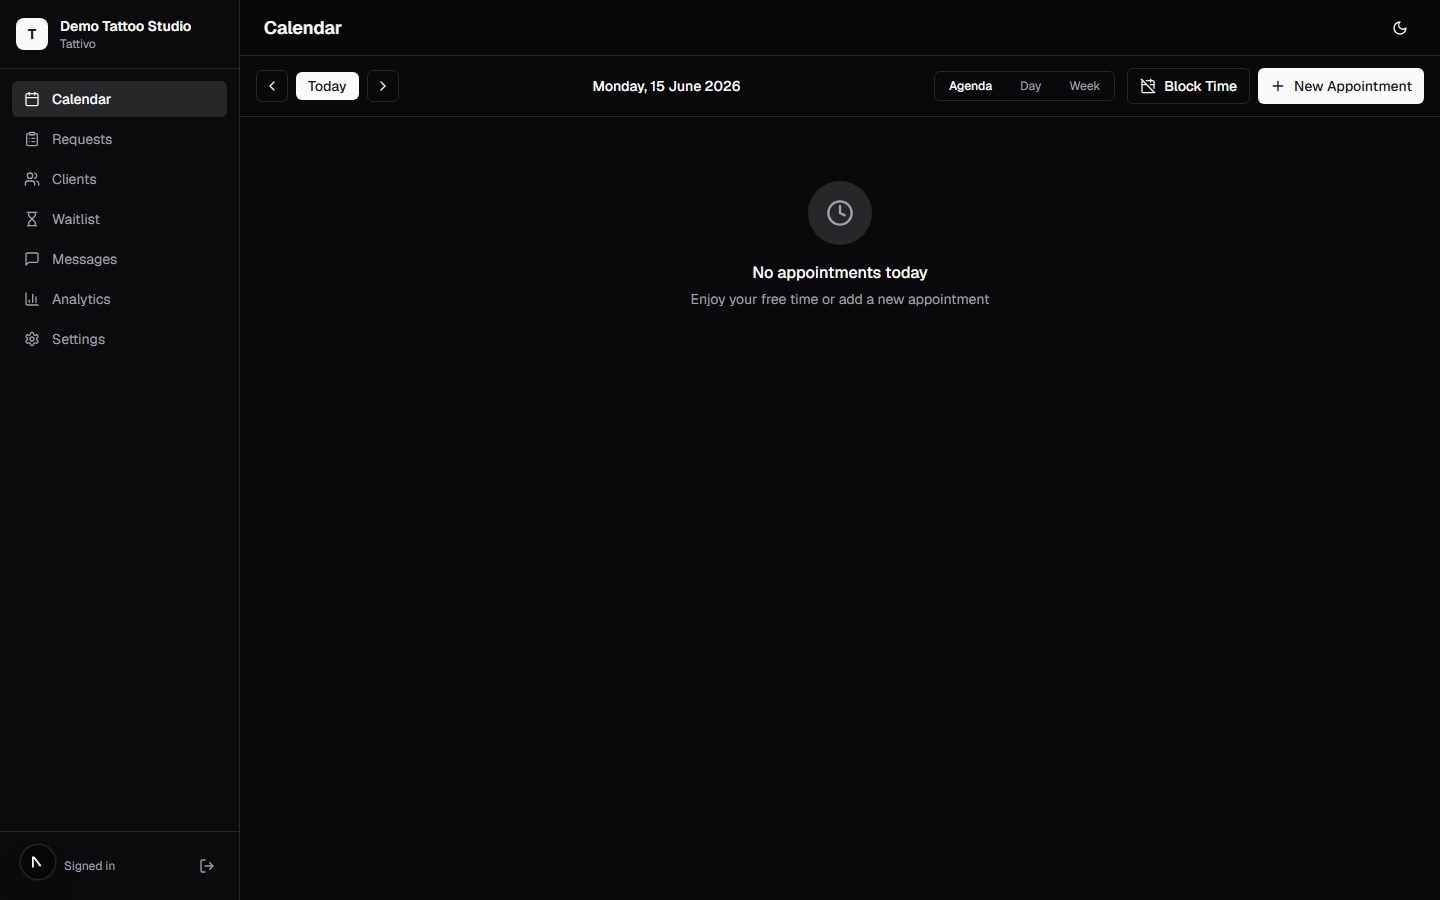Click the Demo Tattoo Studio logo tile
This screenshot has height=900, width=1440.
coord(32,34)
